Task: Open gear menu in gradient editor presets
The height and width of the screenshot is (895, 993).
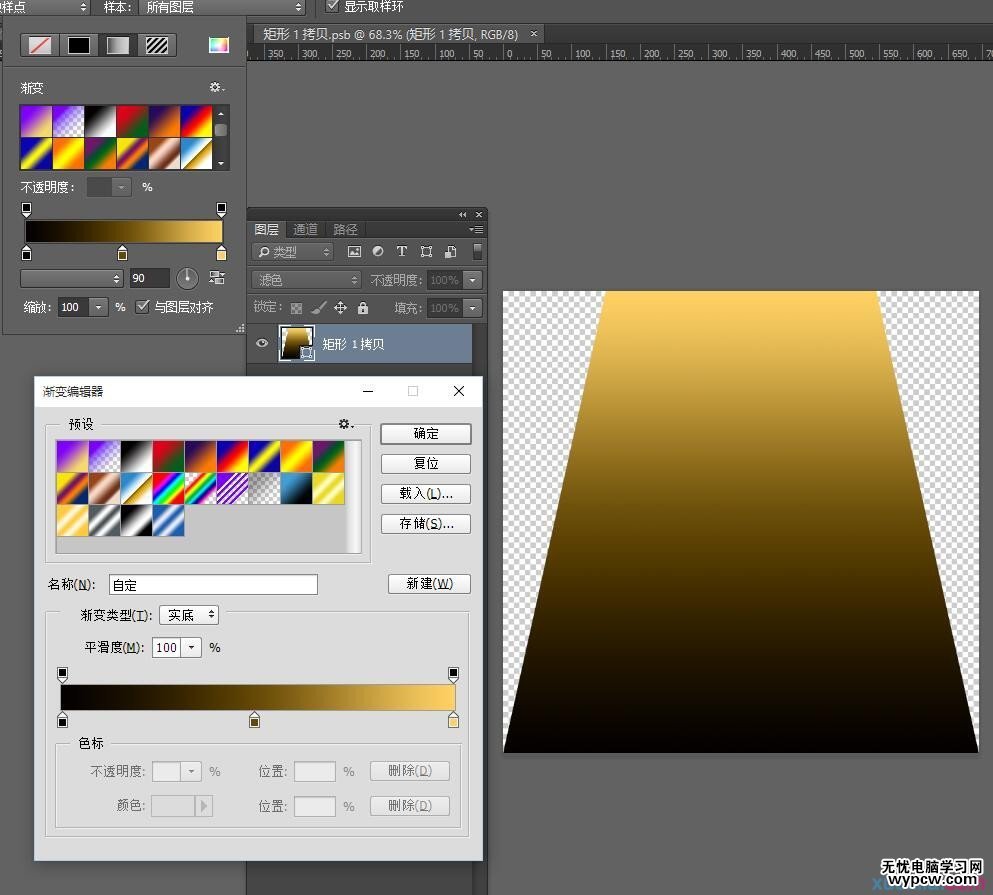Action: pos(346,424)
